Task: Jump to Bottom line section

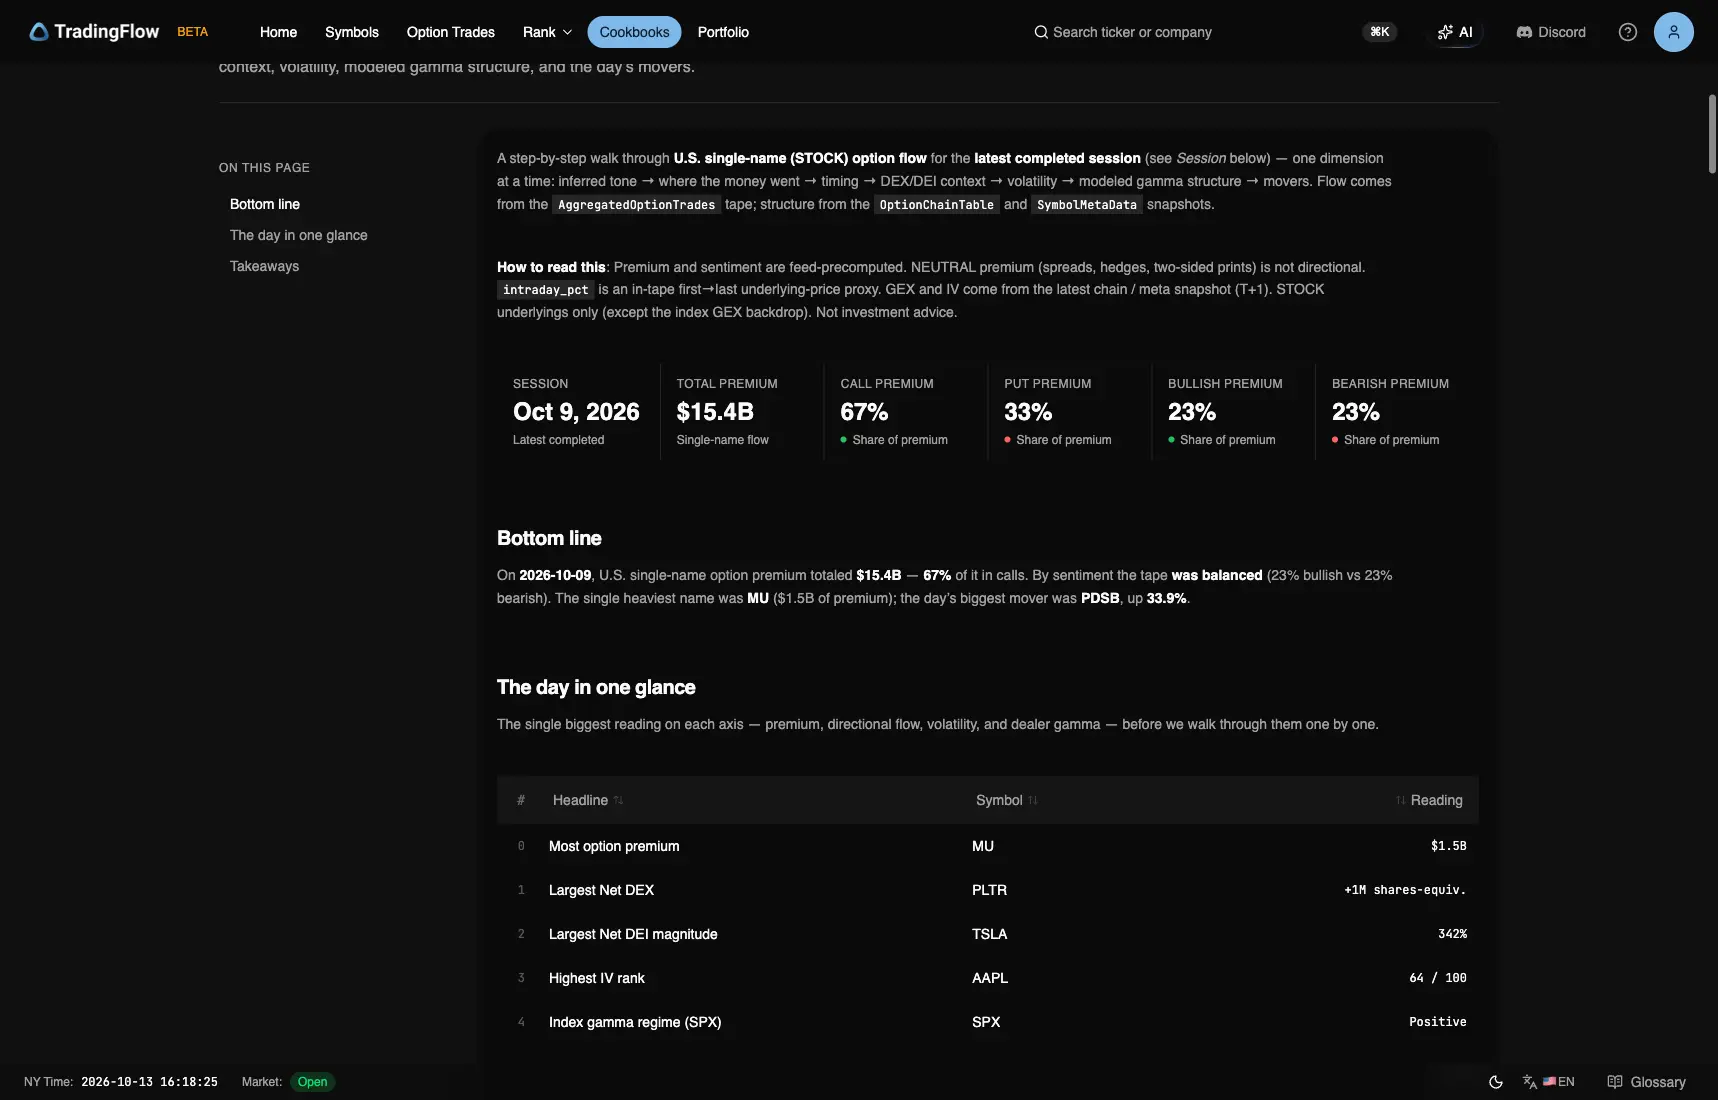Action: click(265, 204)
